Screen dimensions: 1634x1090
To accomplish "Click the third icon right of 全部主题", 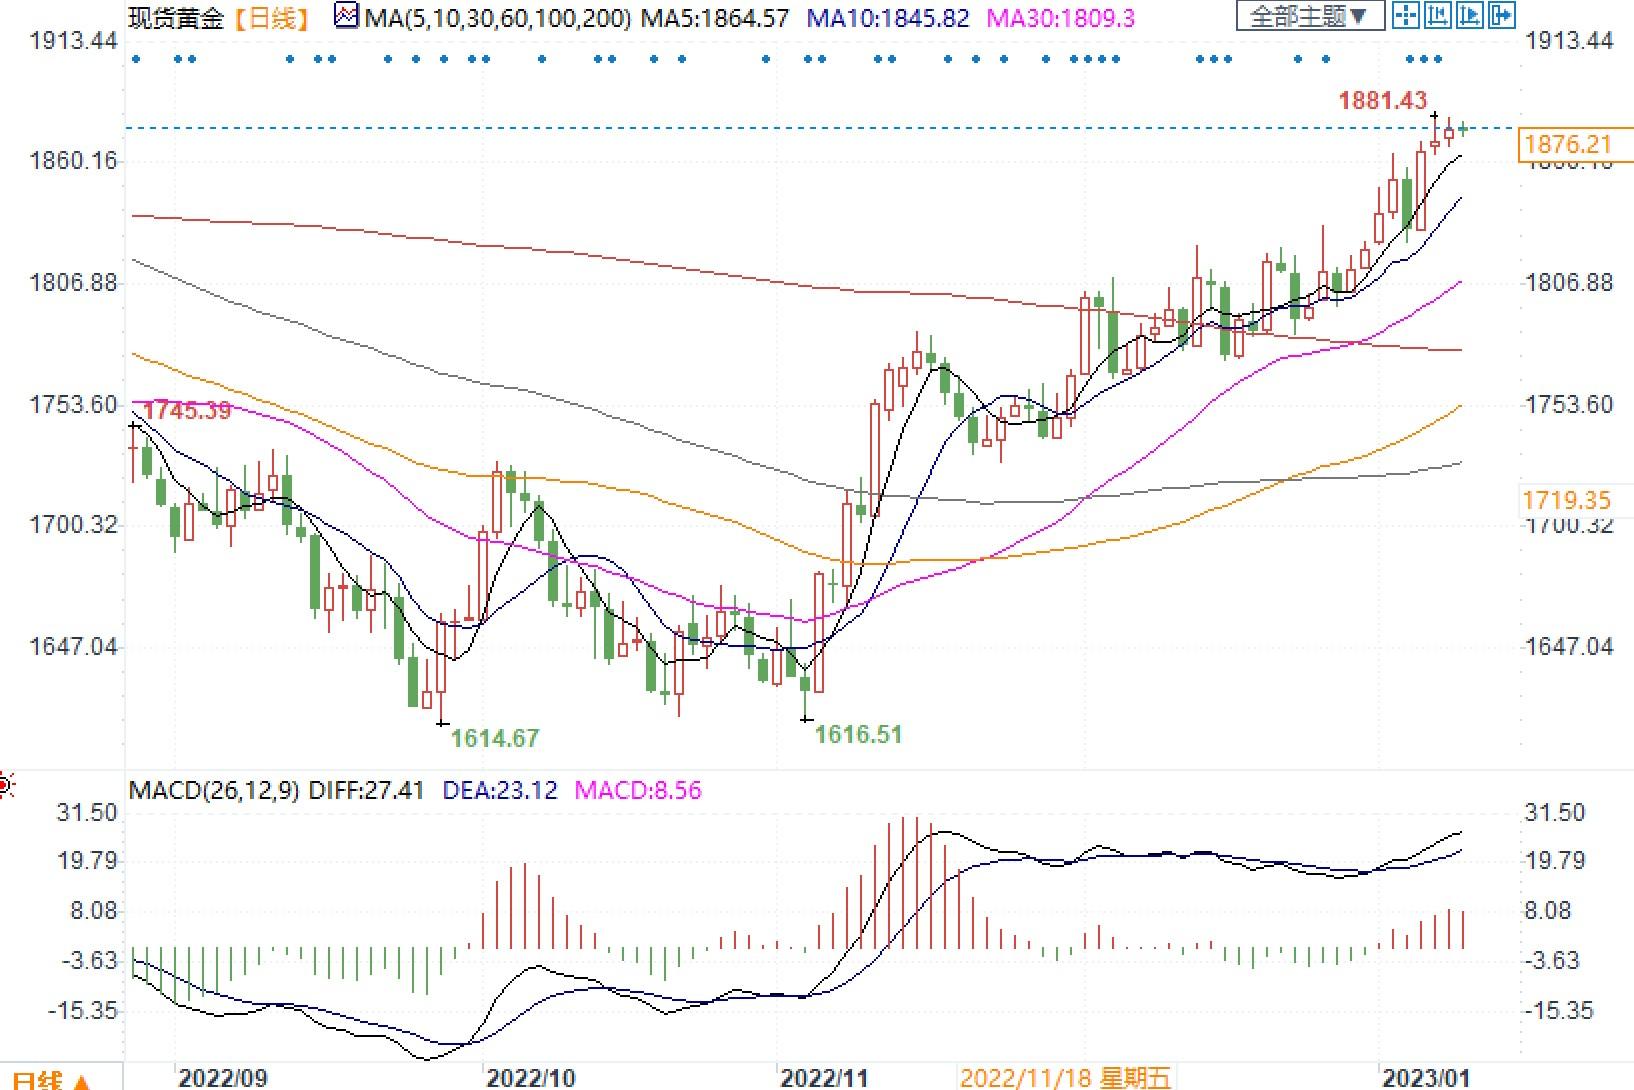I will (x=1470, y=15).
